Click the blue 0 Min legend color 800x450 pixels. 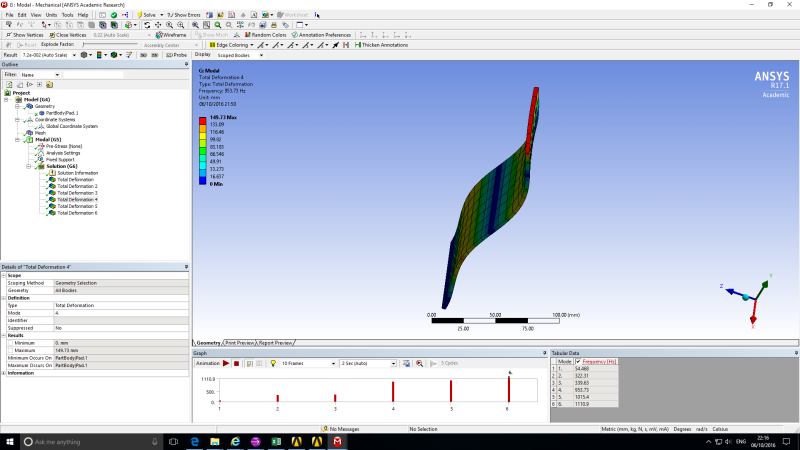(203, 180)
